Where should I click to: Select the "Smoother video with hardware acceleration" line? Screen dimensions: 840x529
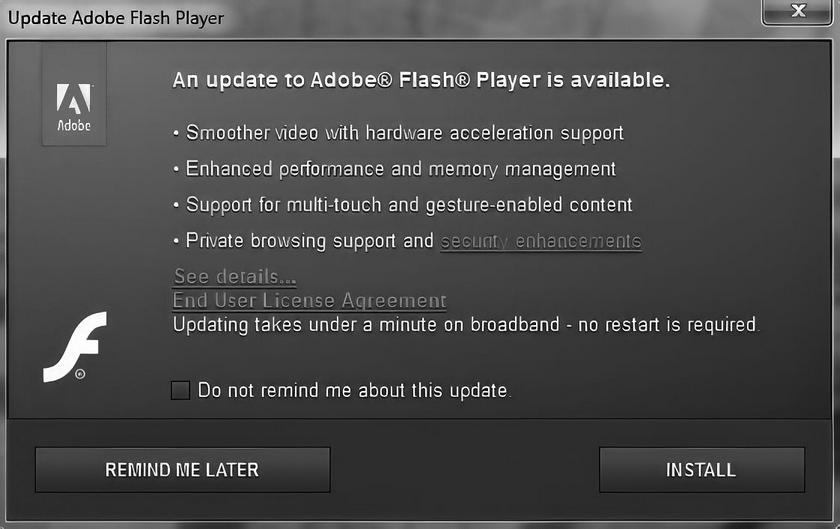tap(404, 133)
